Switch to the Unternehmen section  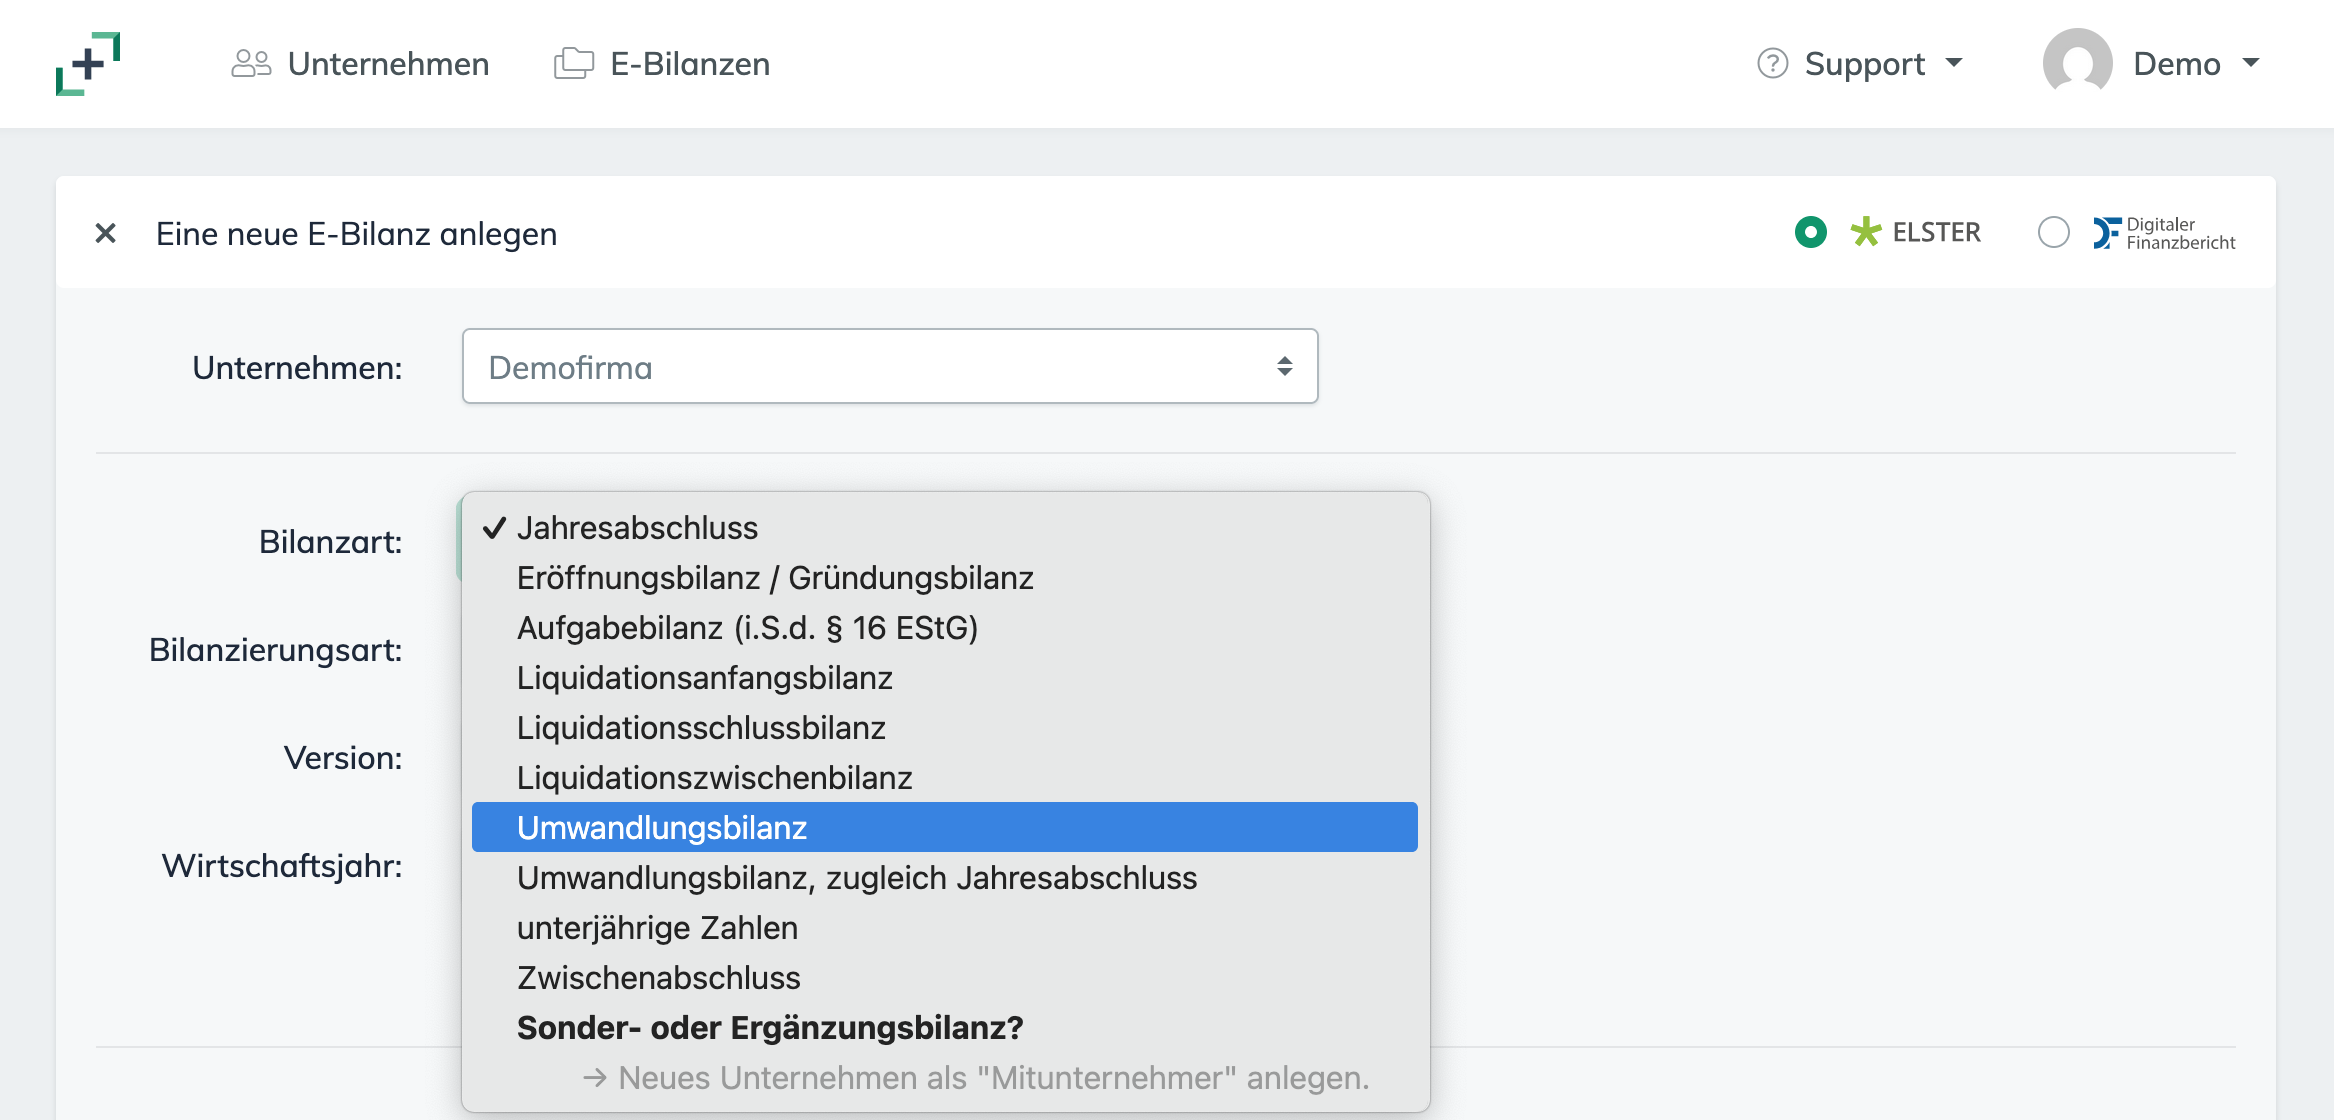click(388, 62)
